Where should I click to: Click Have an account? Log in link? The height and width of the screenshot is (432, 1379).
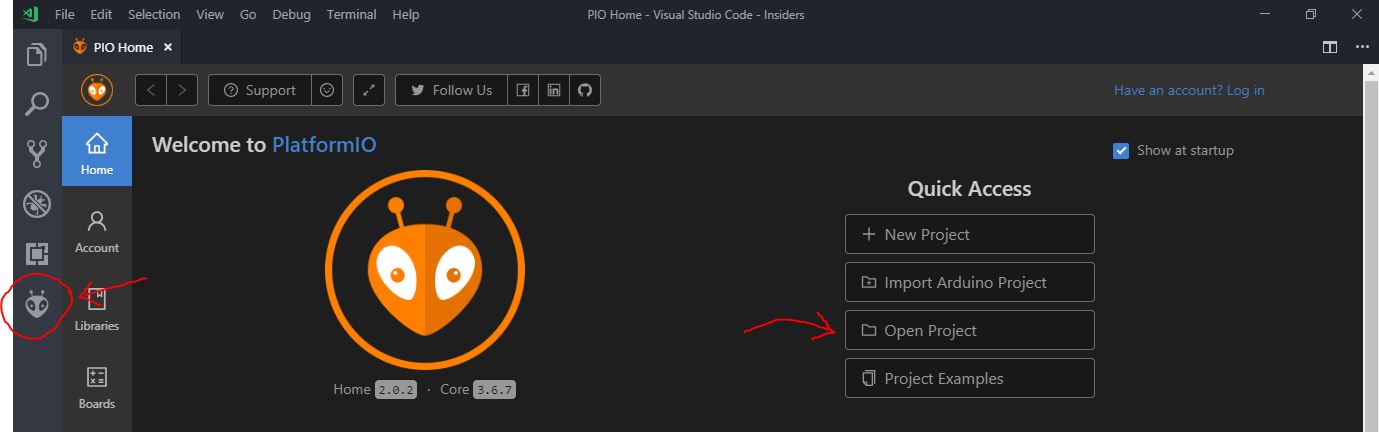pyautogui.click(x=1189, y=90)
